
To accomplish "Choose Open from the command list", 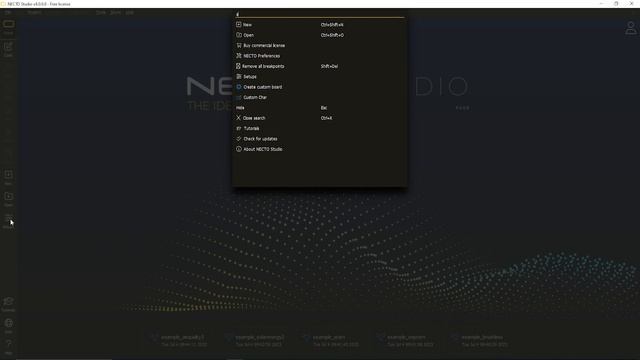I will click(320, 35).
